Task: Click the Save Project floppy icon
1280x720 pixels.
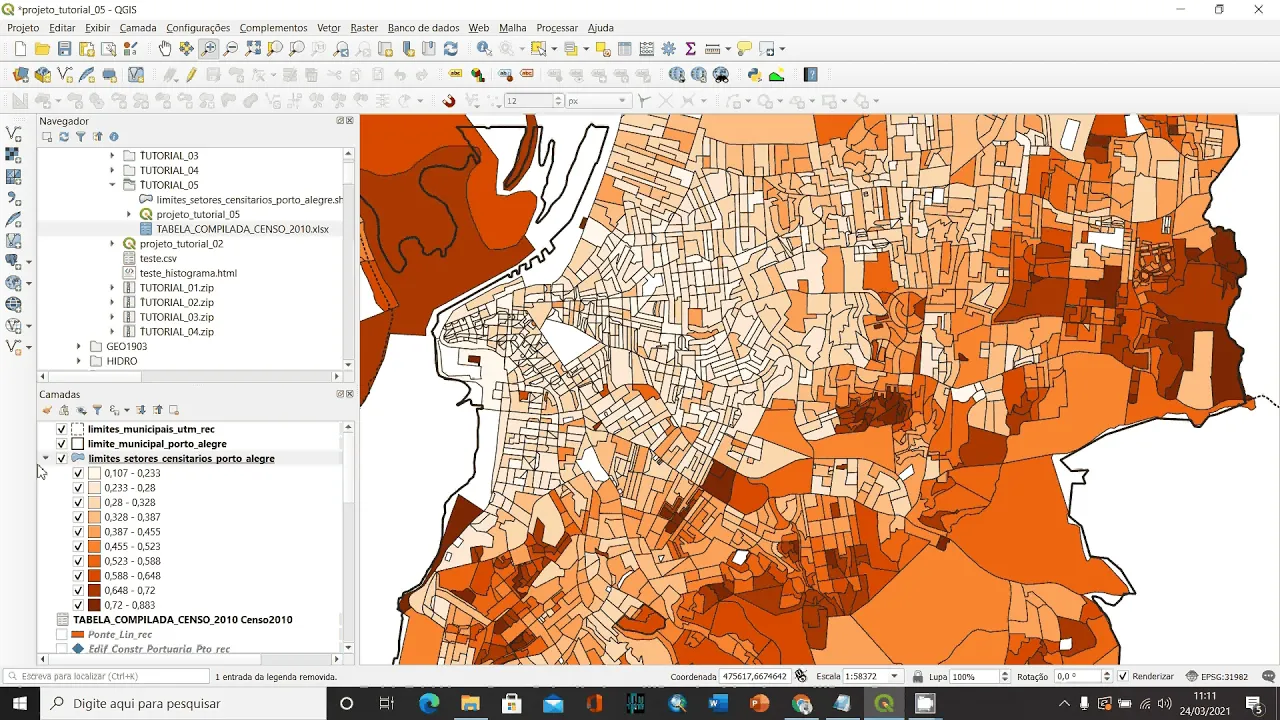Action: [64, 48]
